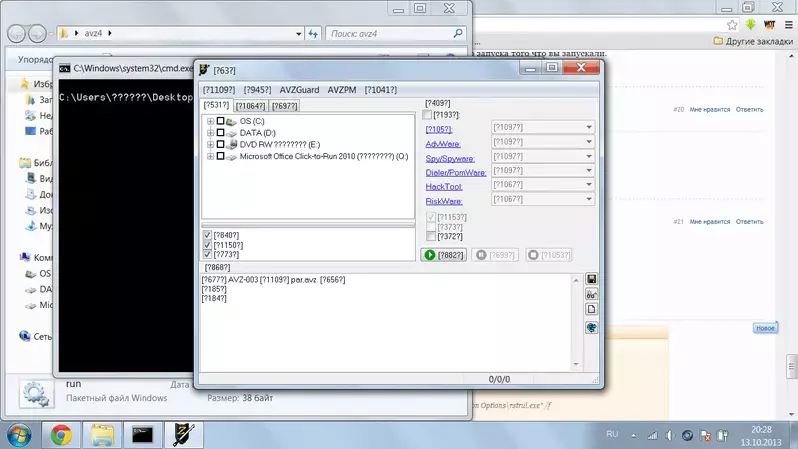Toggle the [?372?] checkbox
Screen dimensions: 798x449
click(x=431, y=236)
